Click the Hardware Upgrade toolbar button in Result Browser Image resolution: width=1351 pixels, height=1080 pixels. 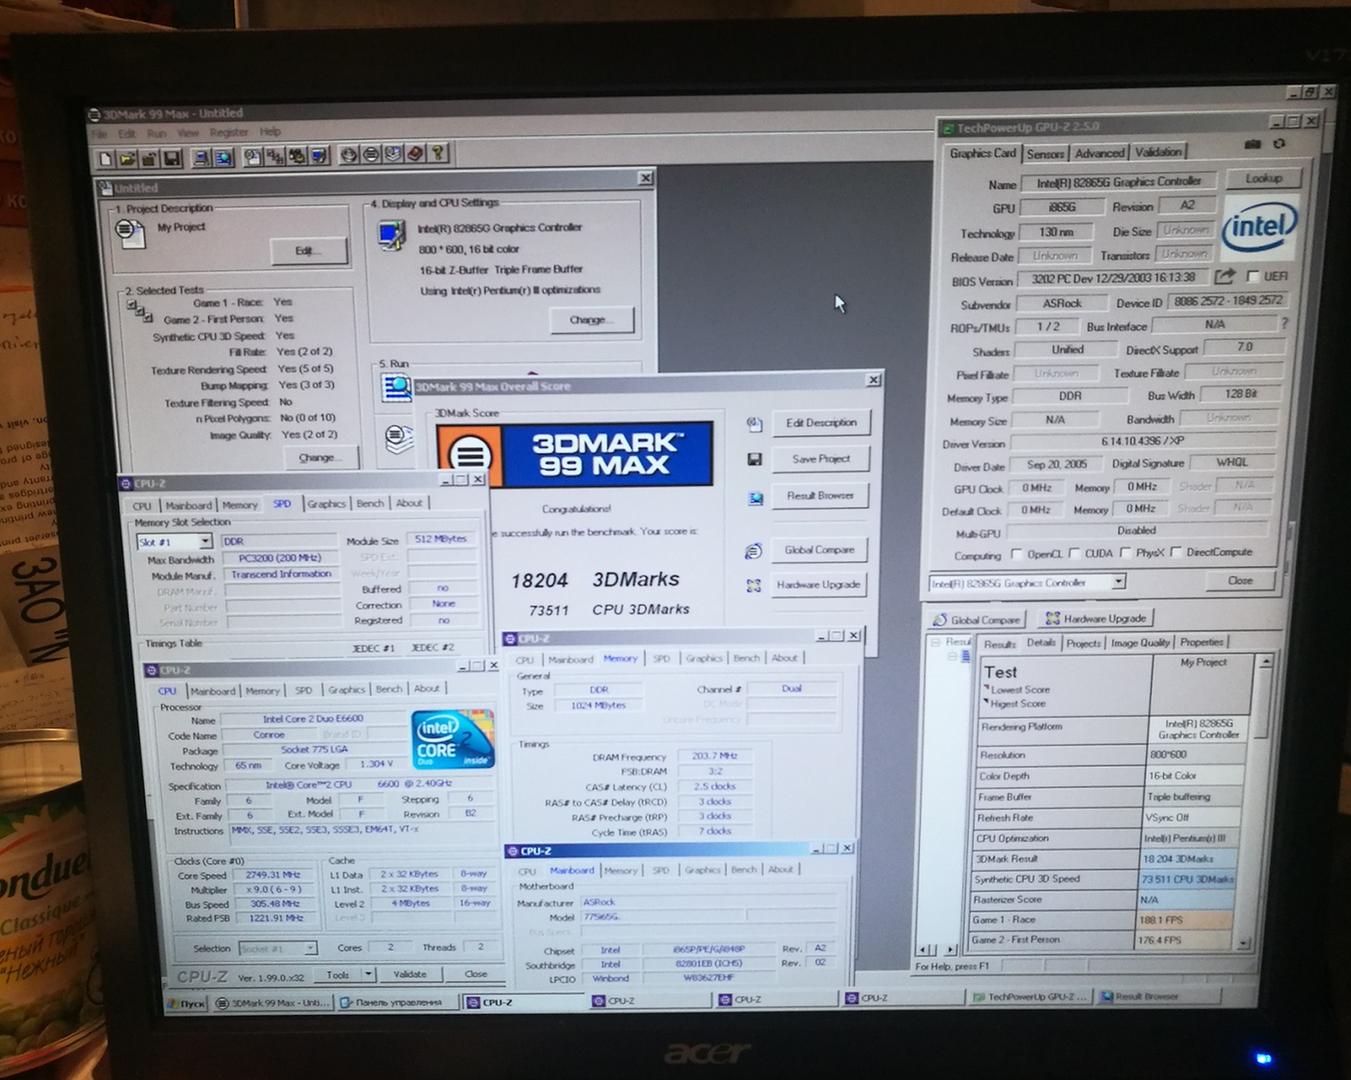click(x=1095, y=619)
